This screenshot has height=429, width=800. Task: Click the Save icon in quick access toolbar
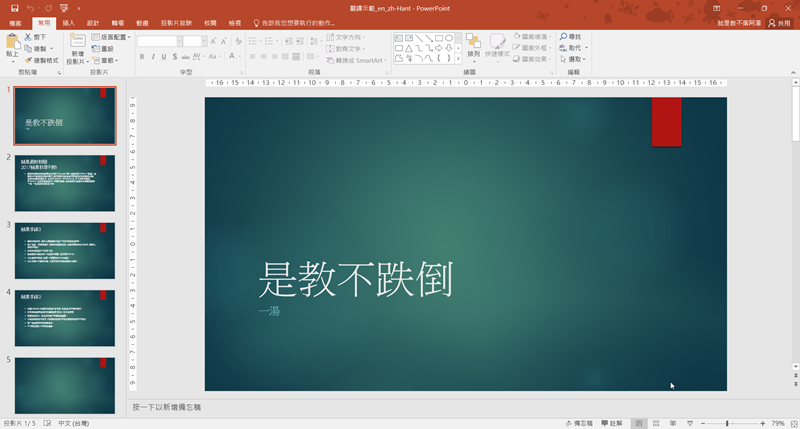click(x=15, y=8)
